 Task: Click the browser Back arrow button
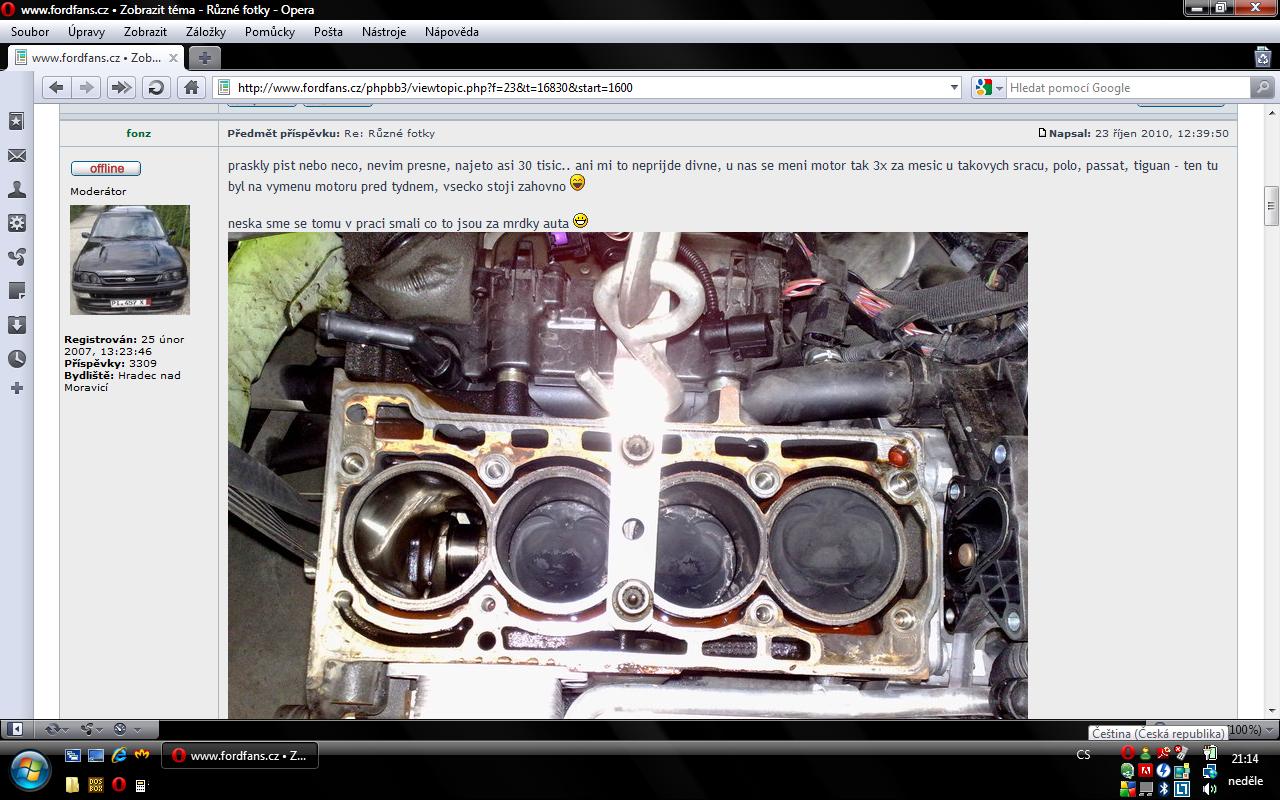[x=57, y=88]
